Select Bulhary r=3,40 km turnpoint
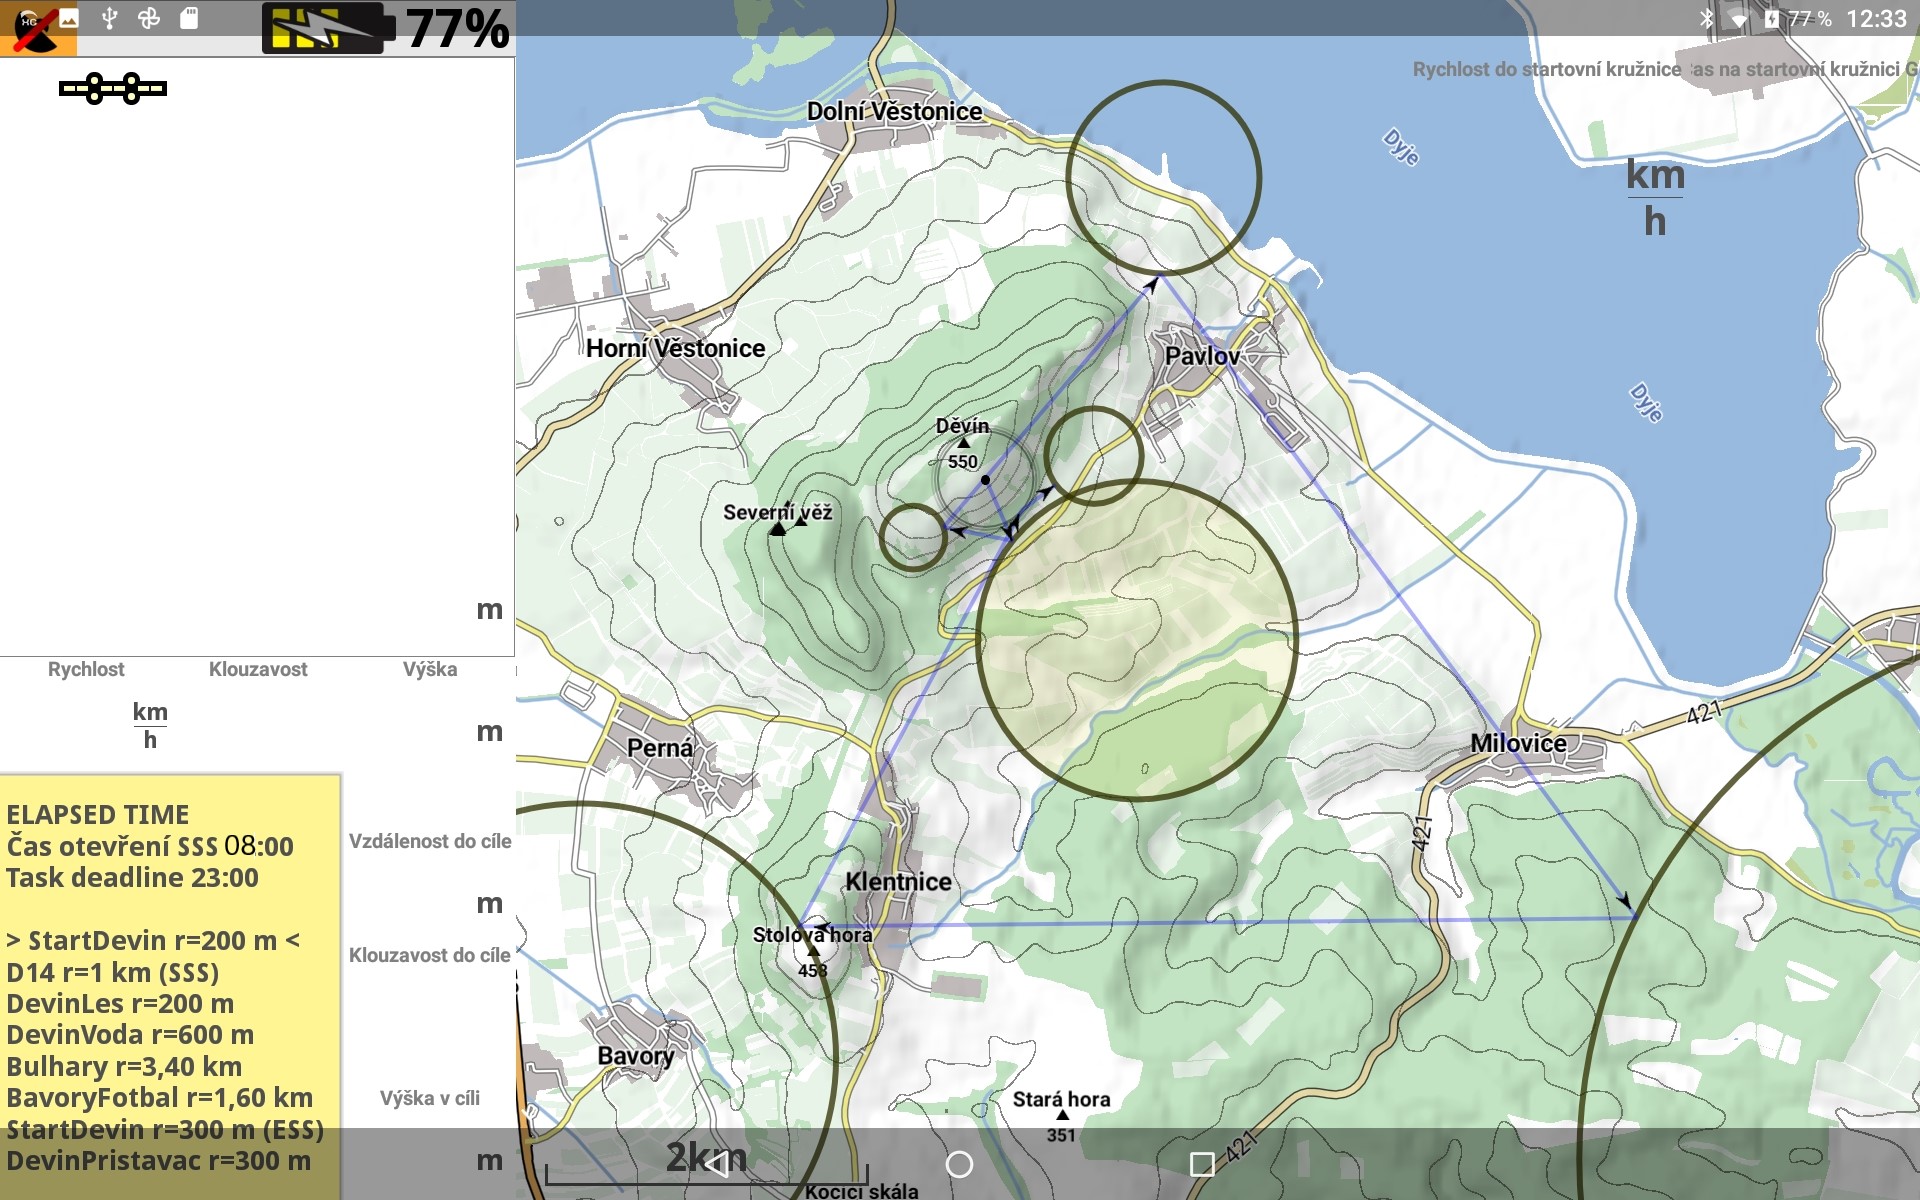Viewport: 1920px width, 1200px height. tap(124, 1066)
